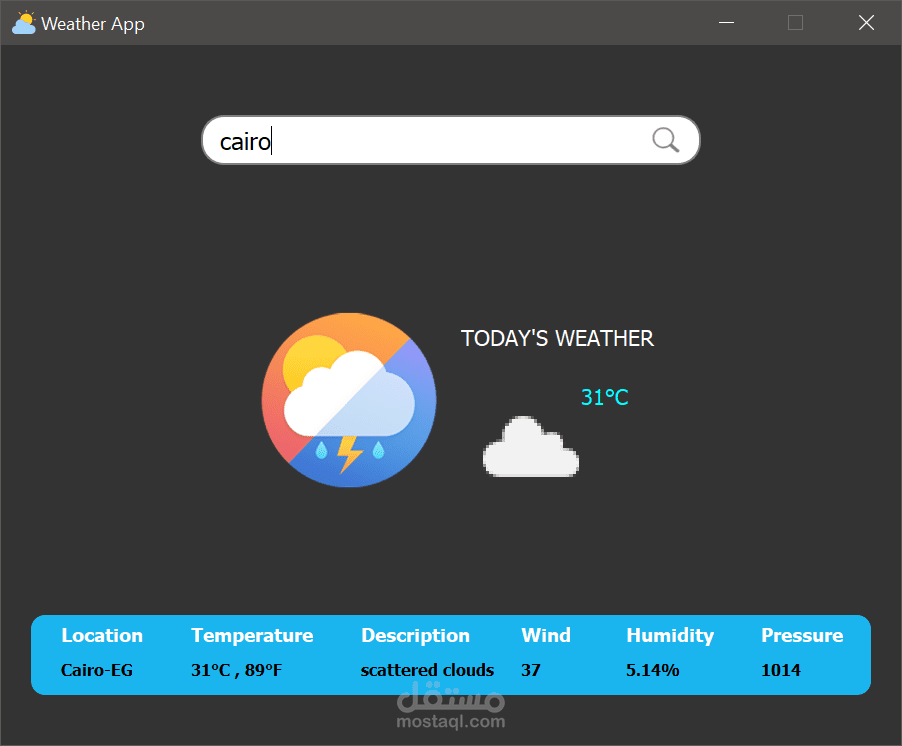
Task: Click the Pressure column header
Action: click(802, 635)
